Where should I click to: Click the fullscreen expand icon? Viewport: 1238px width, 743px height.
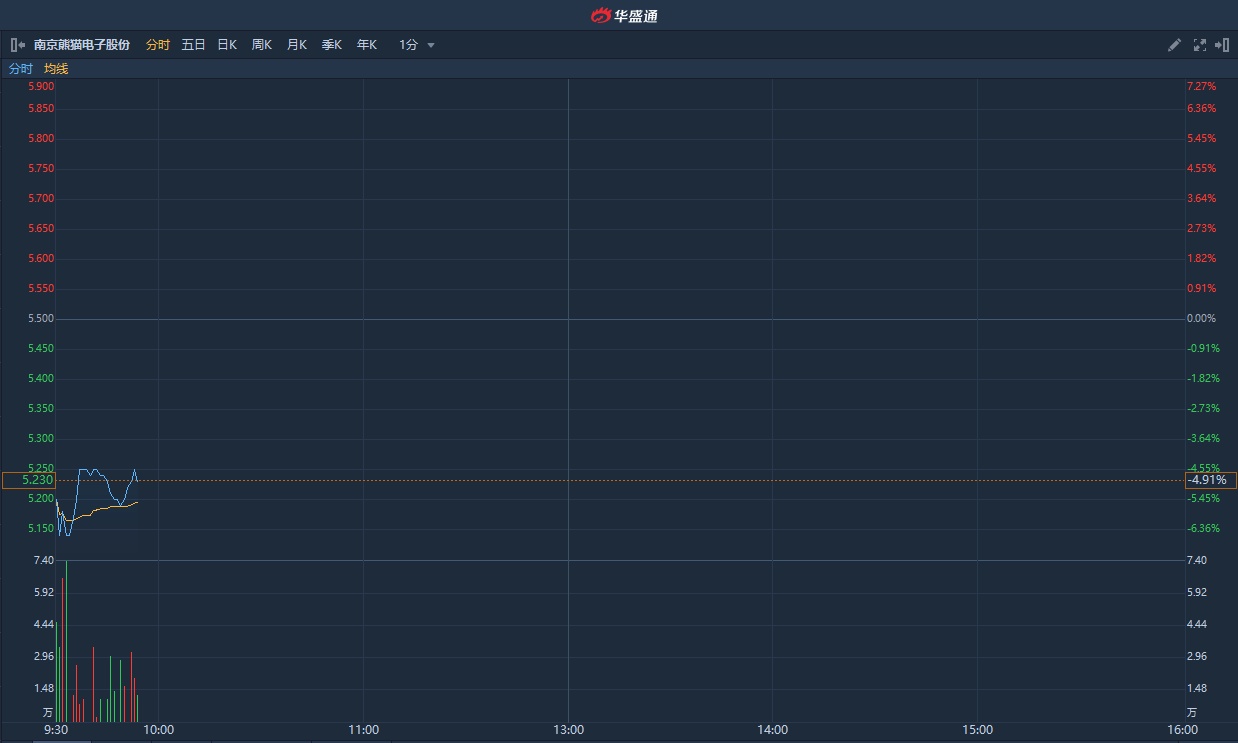1199,45
